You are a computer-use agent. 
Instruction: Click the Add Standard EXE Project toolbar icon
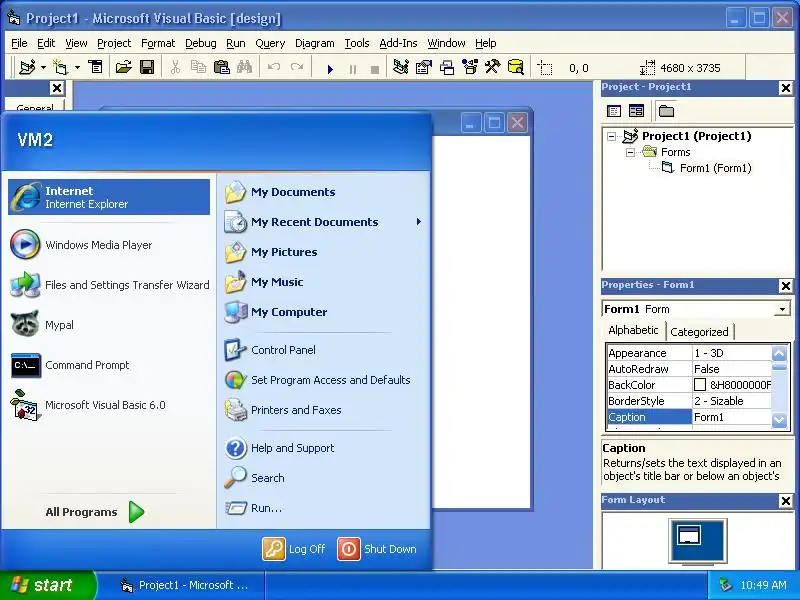coord(27,67)
